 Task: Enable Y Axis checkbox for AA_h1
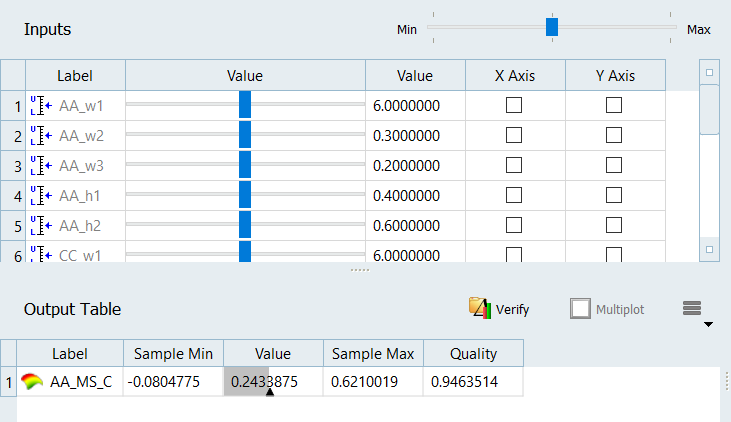pos(614,195)
